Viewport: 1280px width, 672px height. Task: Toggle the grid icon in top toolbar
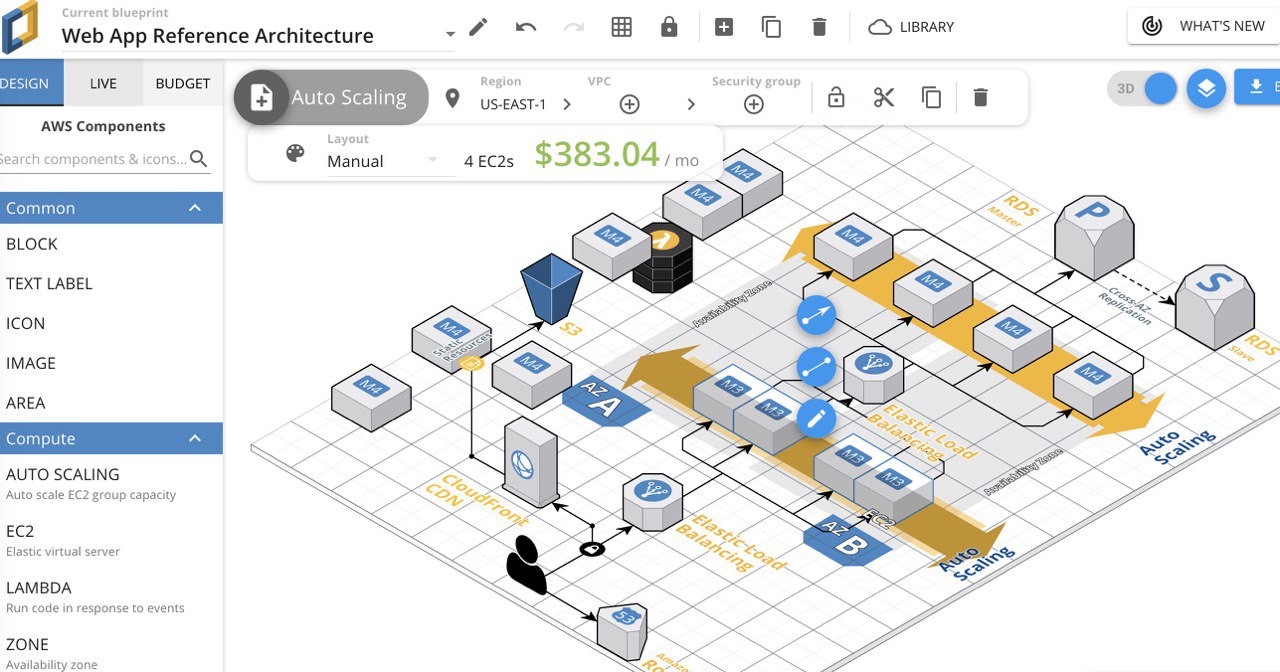point(622,27)
